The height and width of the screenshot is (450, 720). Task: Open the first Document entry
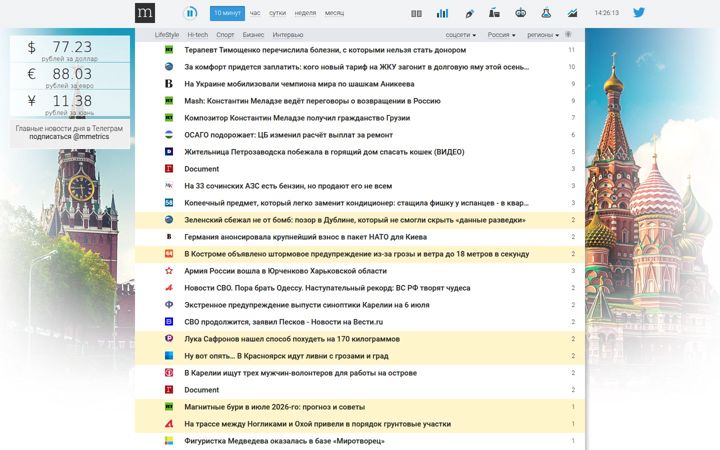[x=202, y=169]
